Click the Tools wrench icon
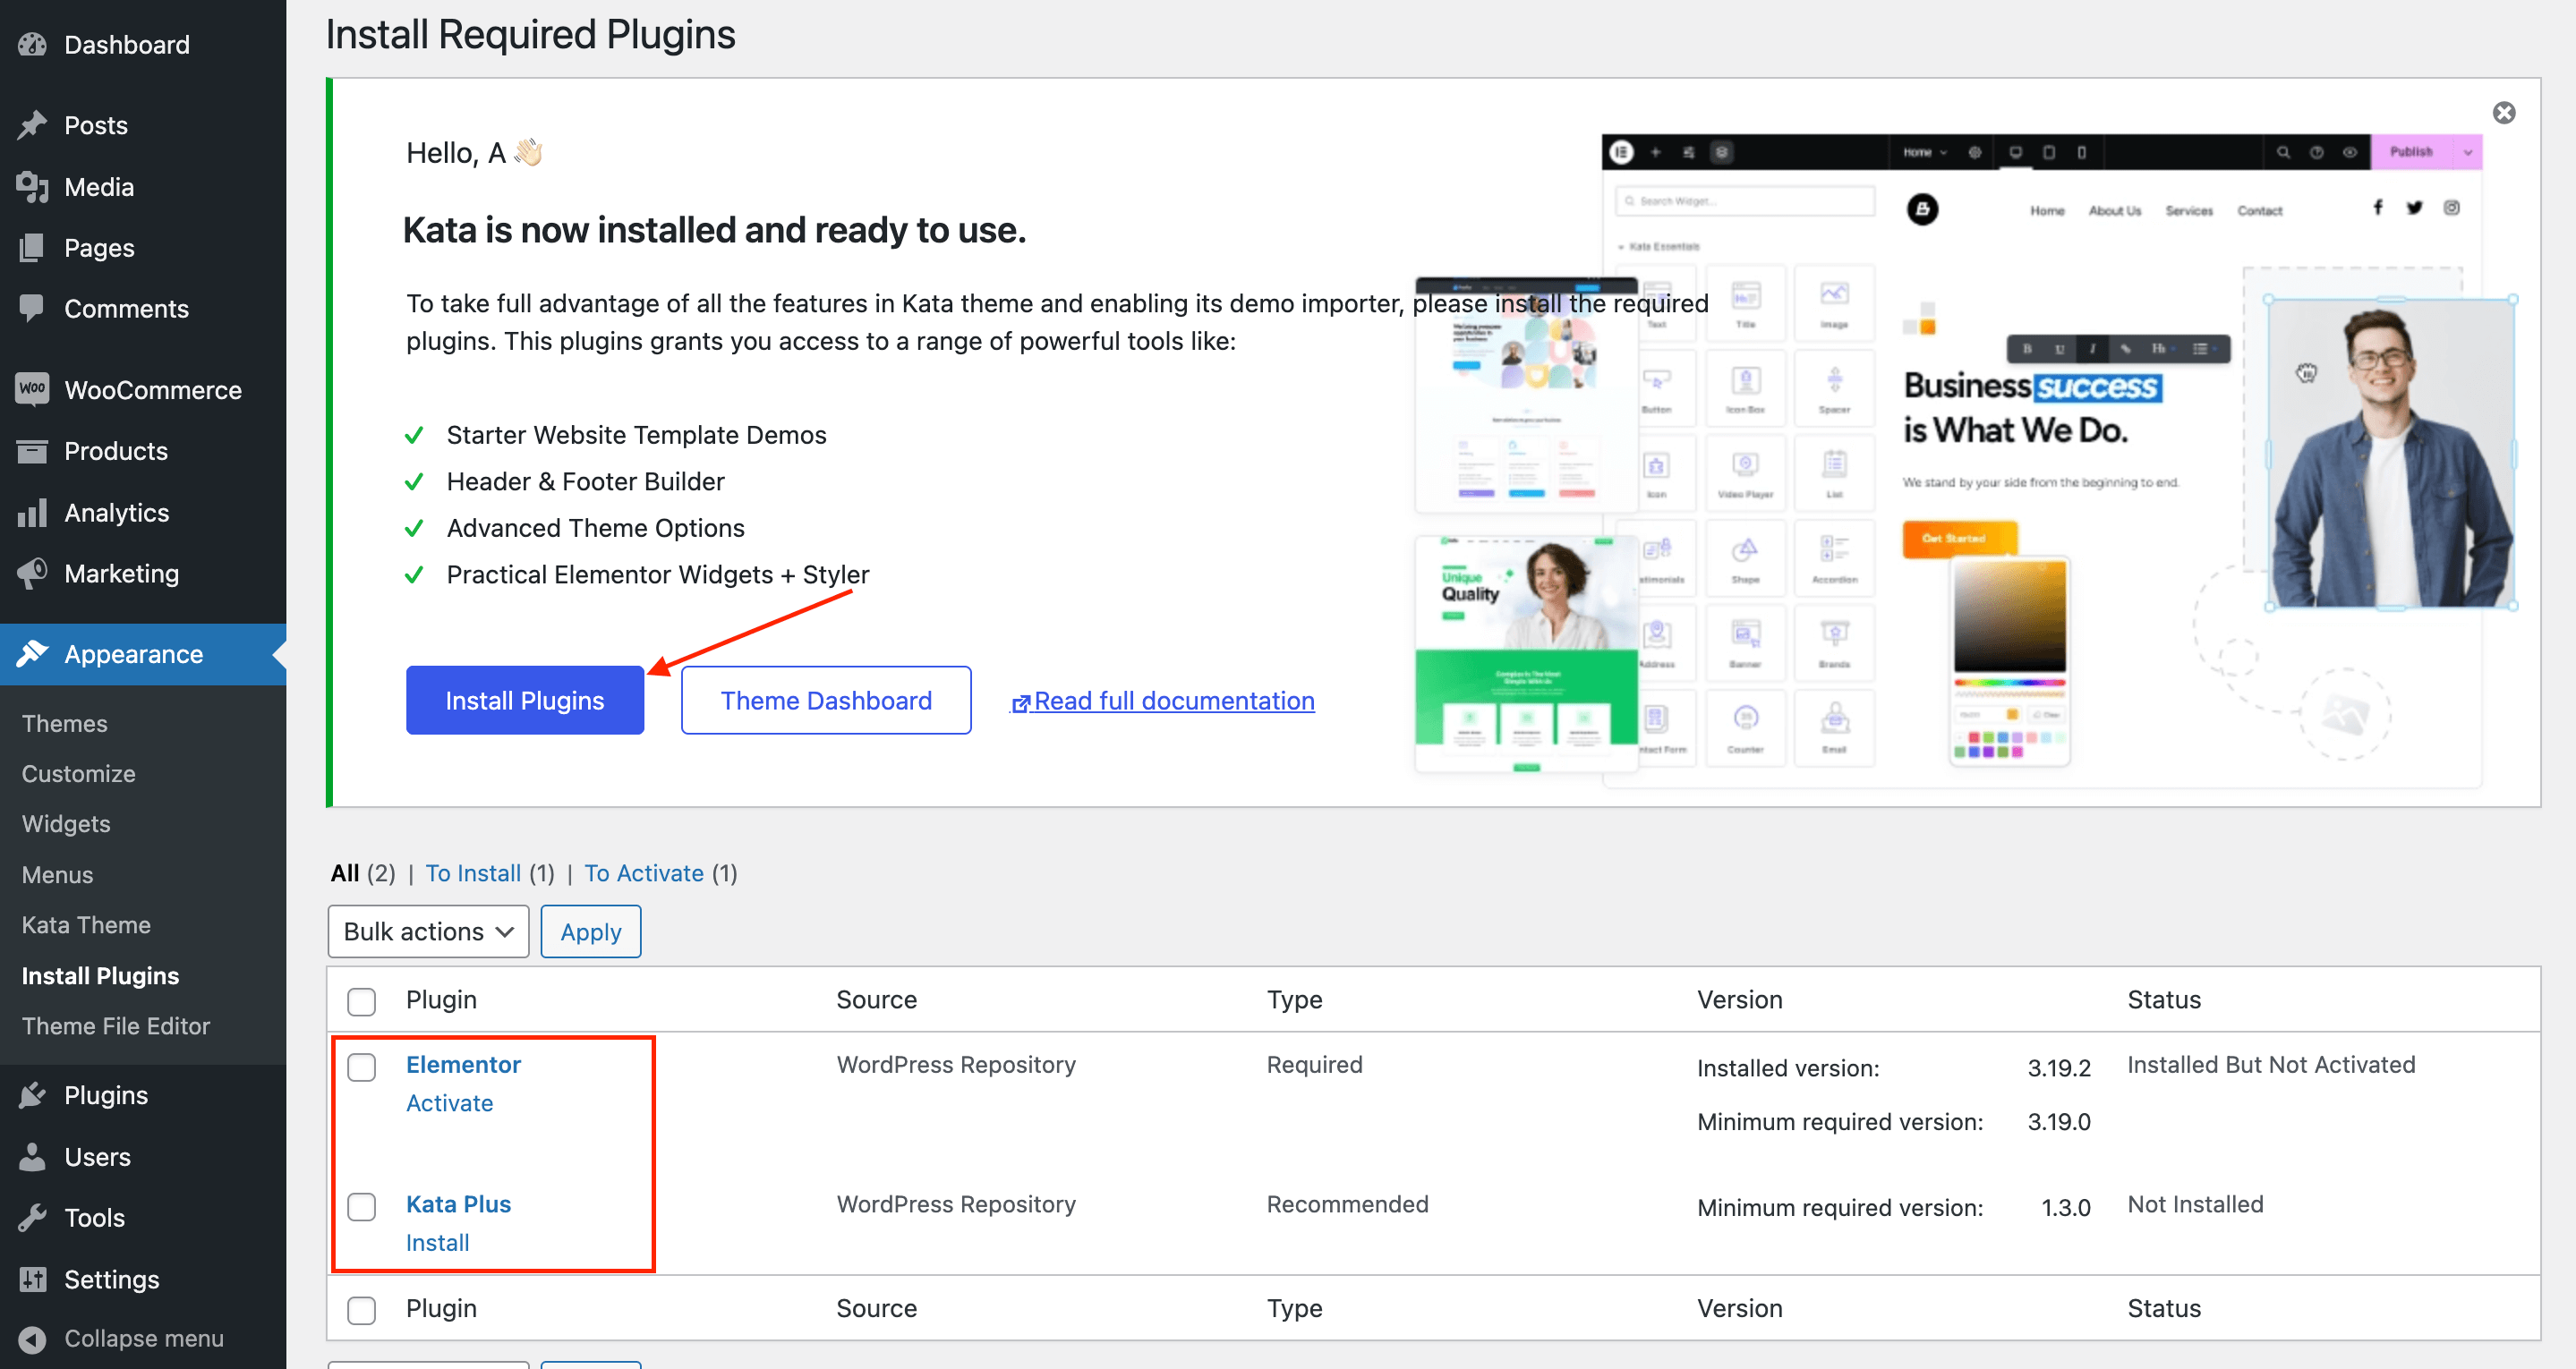 coord(32,1218)
